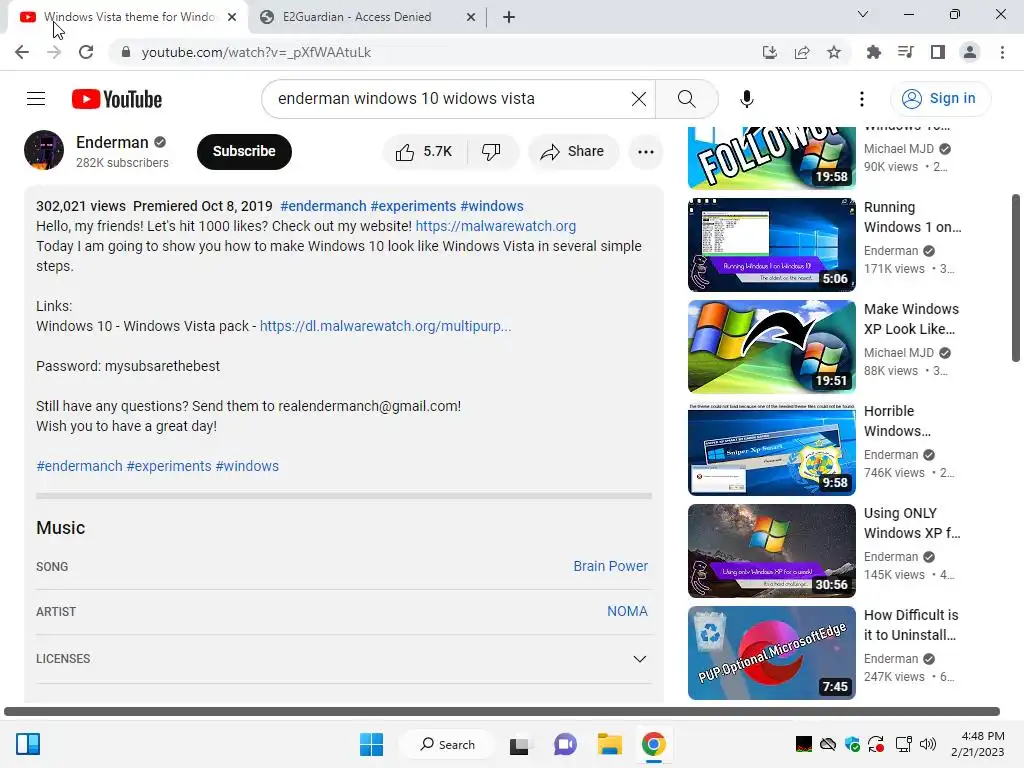
Task: Open Widgets panel on taskbar
Action: pyautogui.click(x=28, y=744)
